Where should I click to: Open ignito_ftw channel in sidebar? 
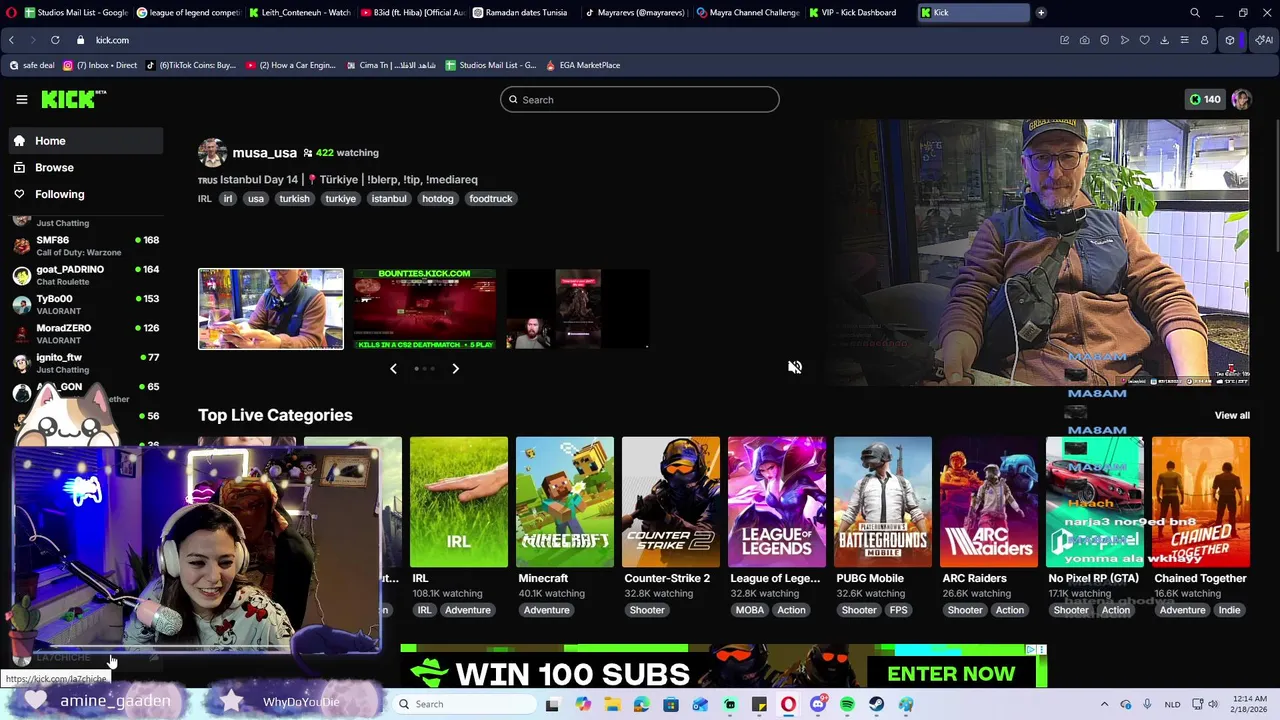click(x=86, y=362)
